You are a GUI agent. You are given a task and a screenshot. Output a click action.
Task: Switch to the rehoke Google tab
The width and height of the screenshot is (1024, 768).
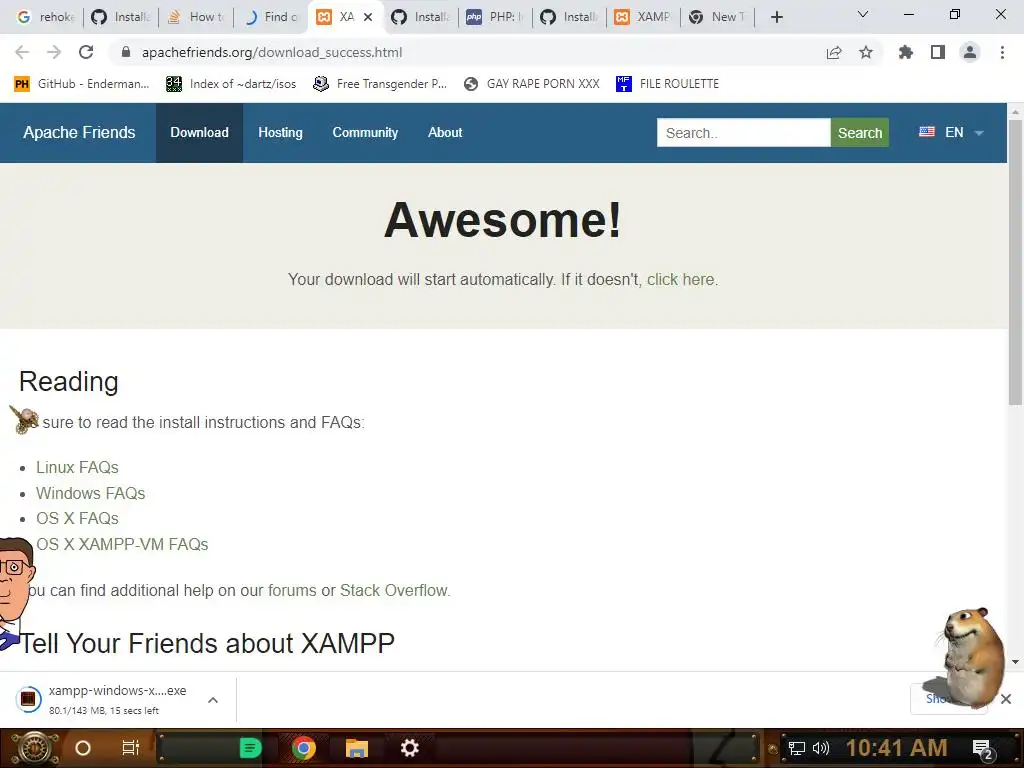tap(44, 17)
